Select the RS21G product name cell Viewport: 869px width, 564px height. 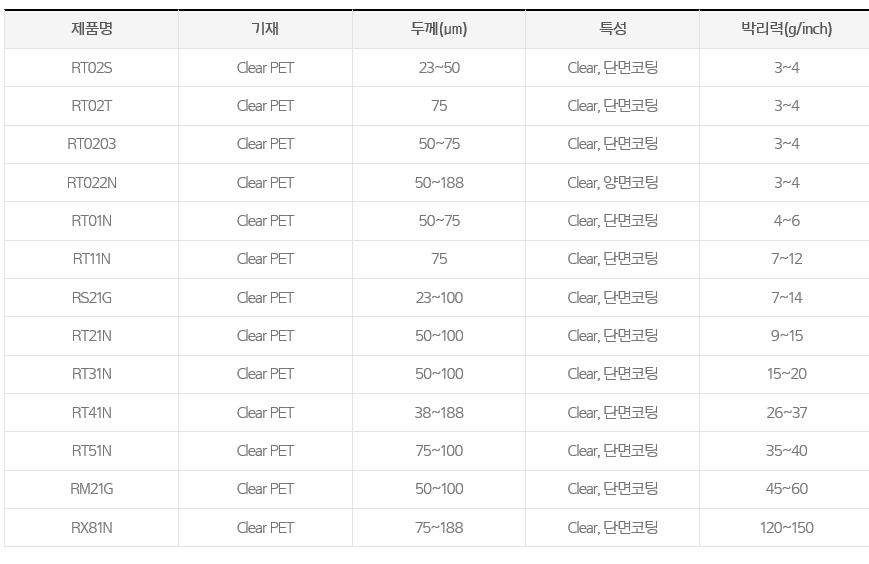click(91, 298)
